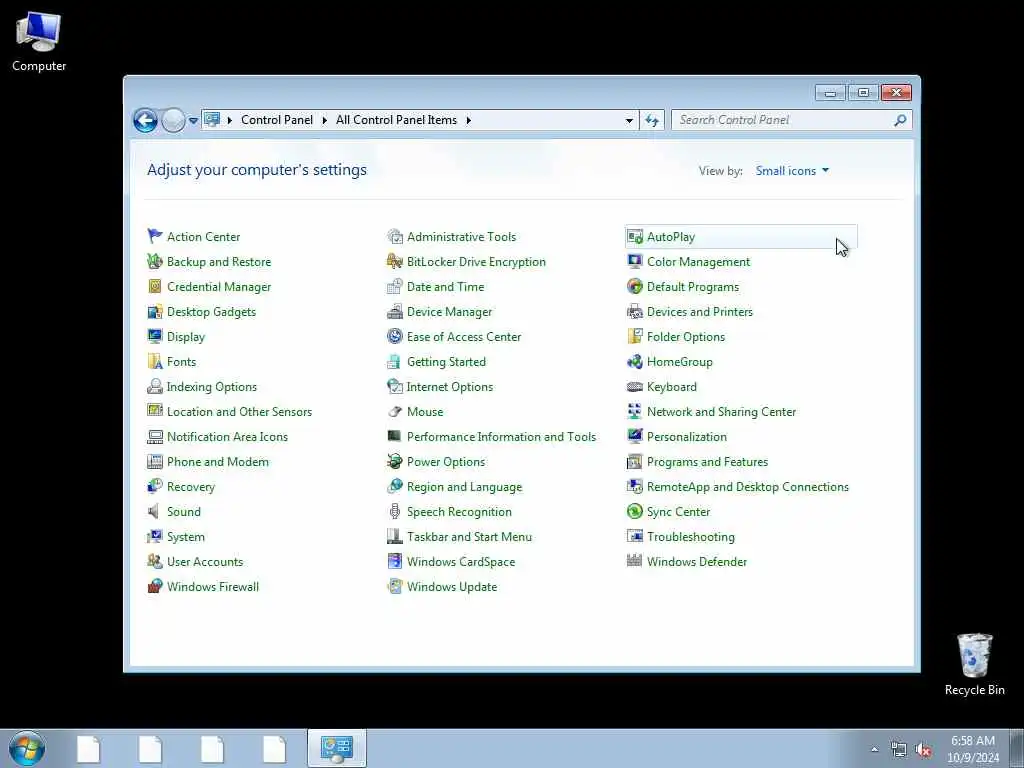Open Windows CardSpace link
The height and width of the screenshot is (768, 1024).
click(460, 562)
